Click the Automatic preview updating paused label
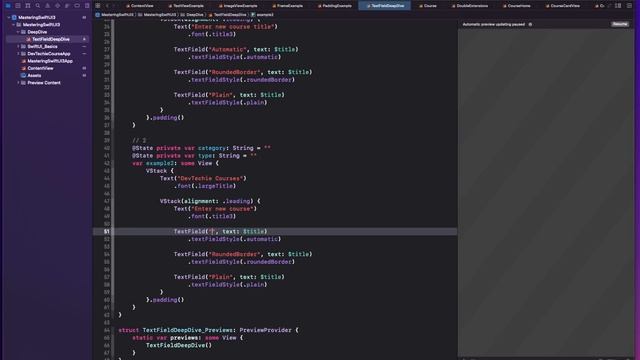640x360 pixels. (x=493, y=24)
